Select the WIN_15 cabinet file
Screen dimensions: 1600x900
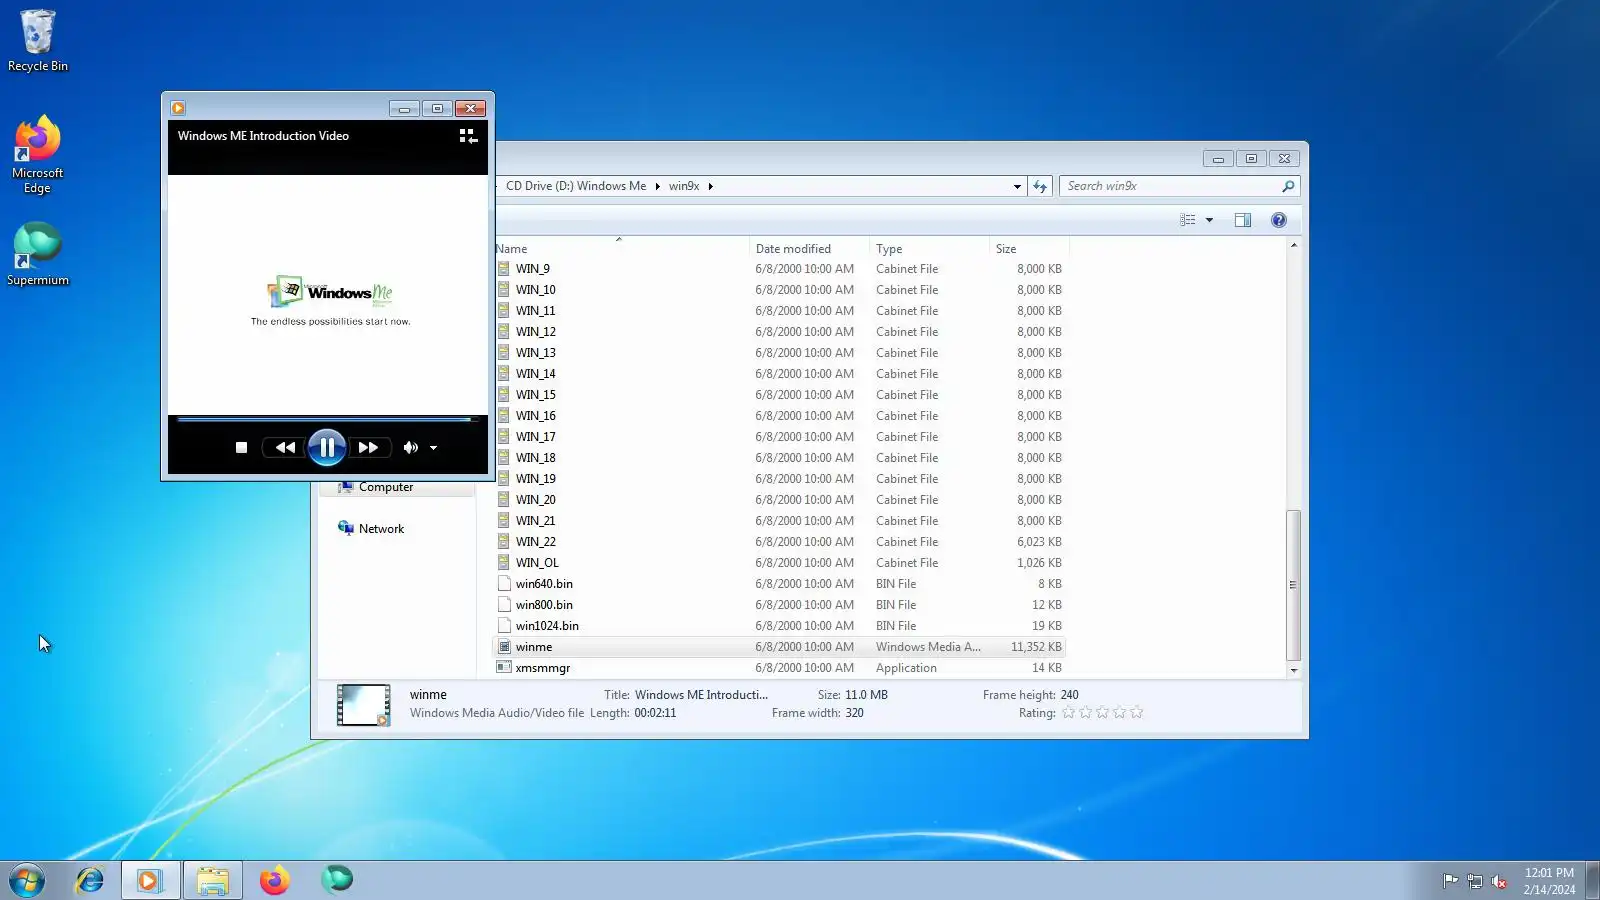(x=779, y=395)
